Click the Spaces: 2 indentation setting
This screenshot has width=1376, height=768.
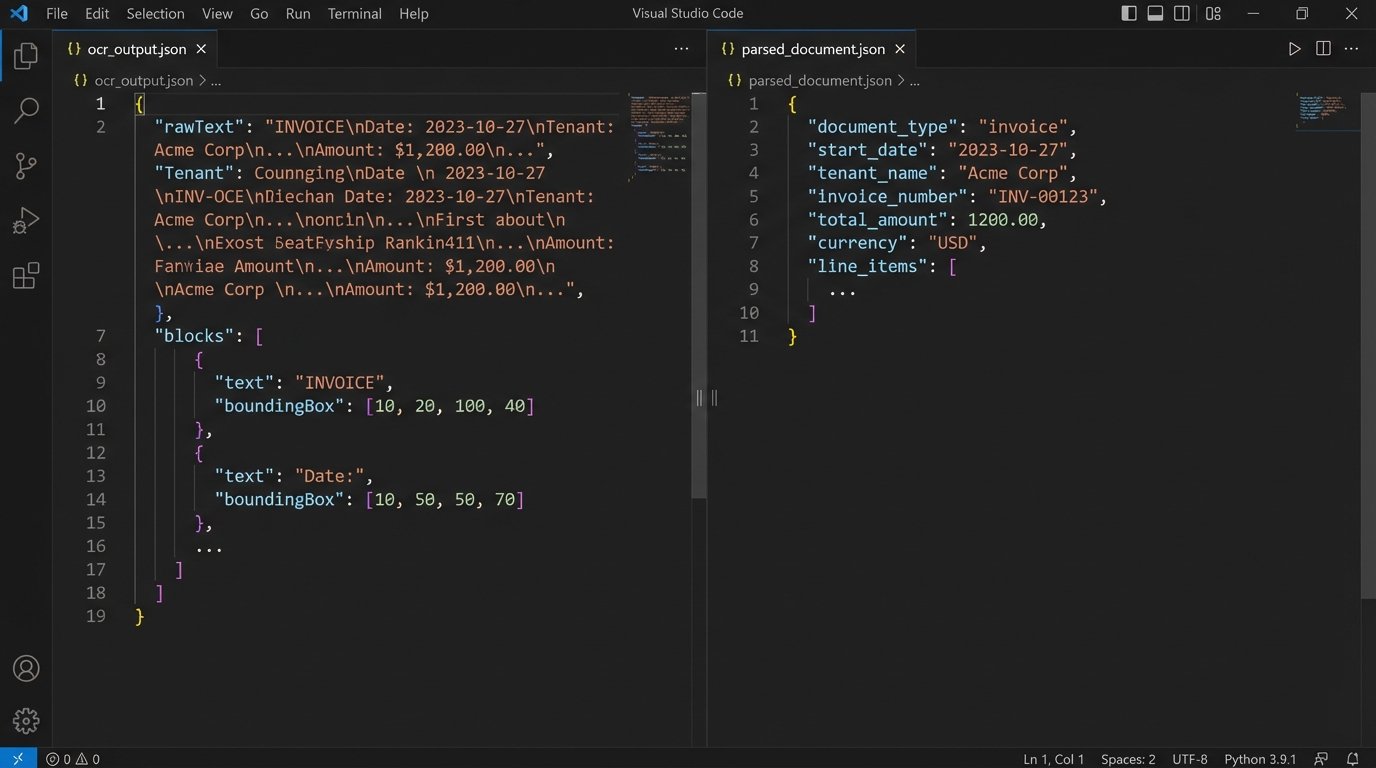[1128, 759]
